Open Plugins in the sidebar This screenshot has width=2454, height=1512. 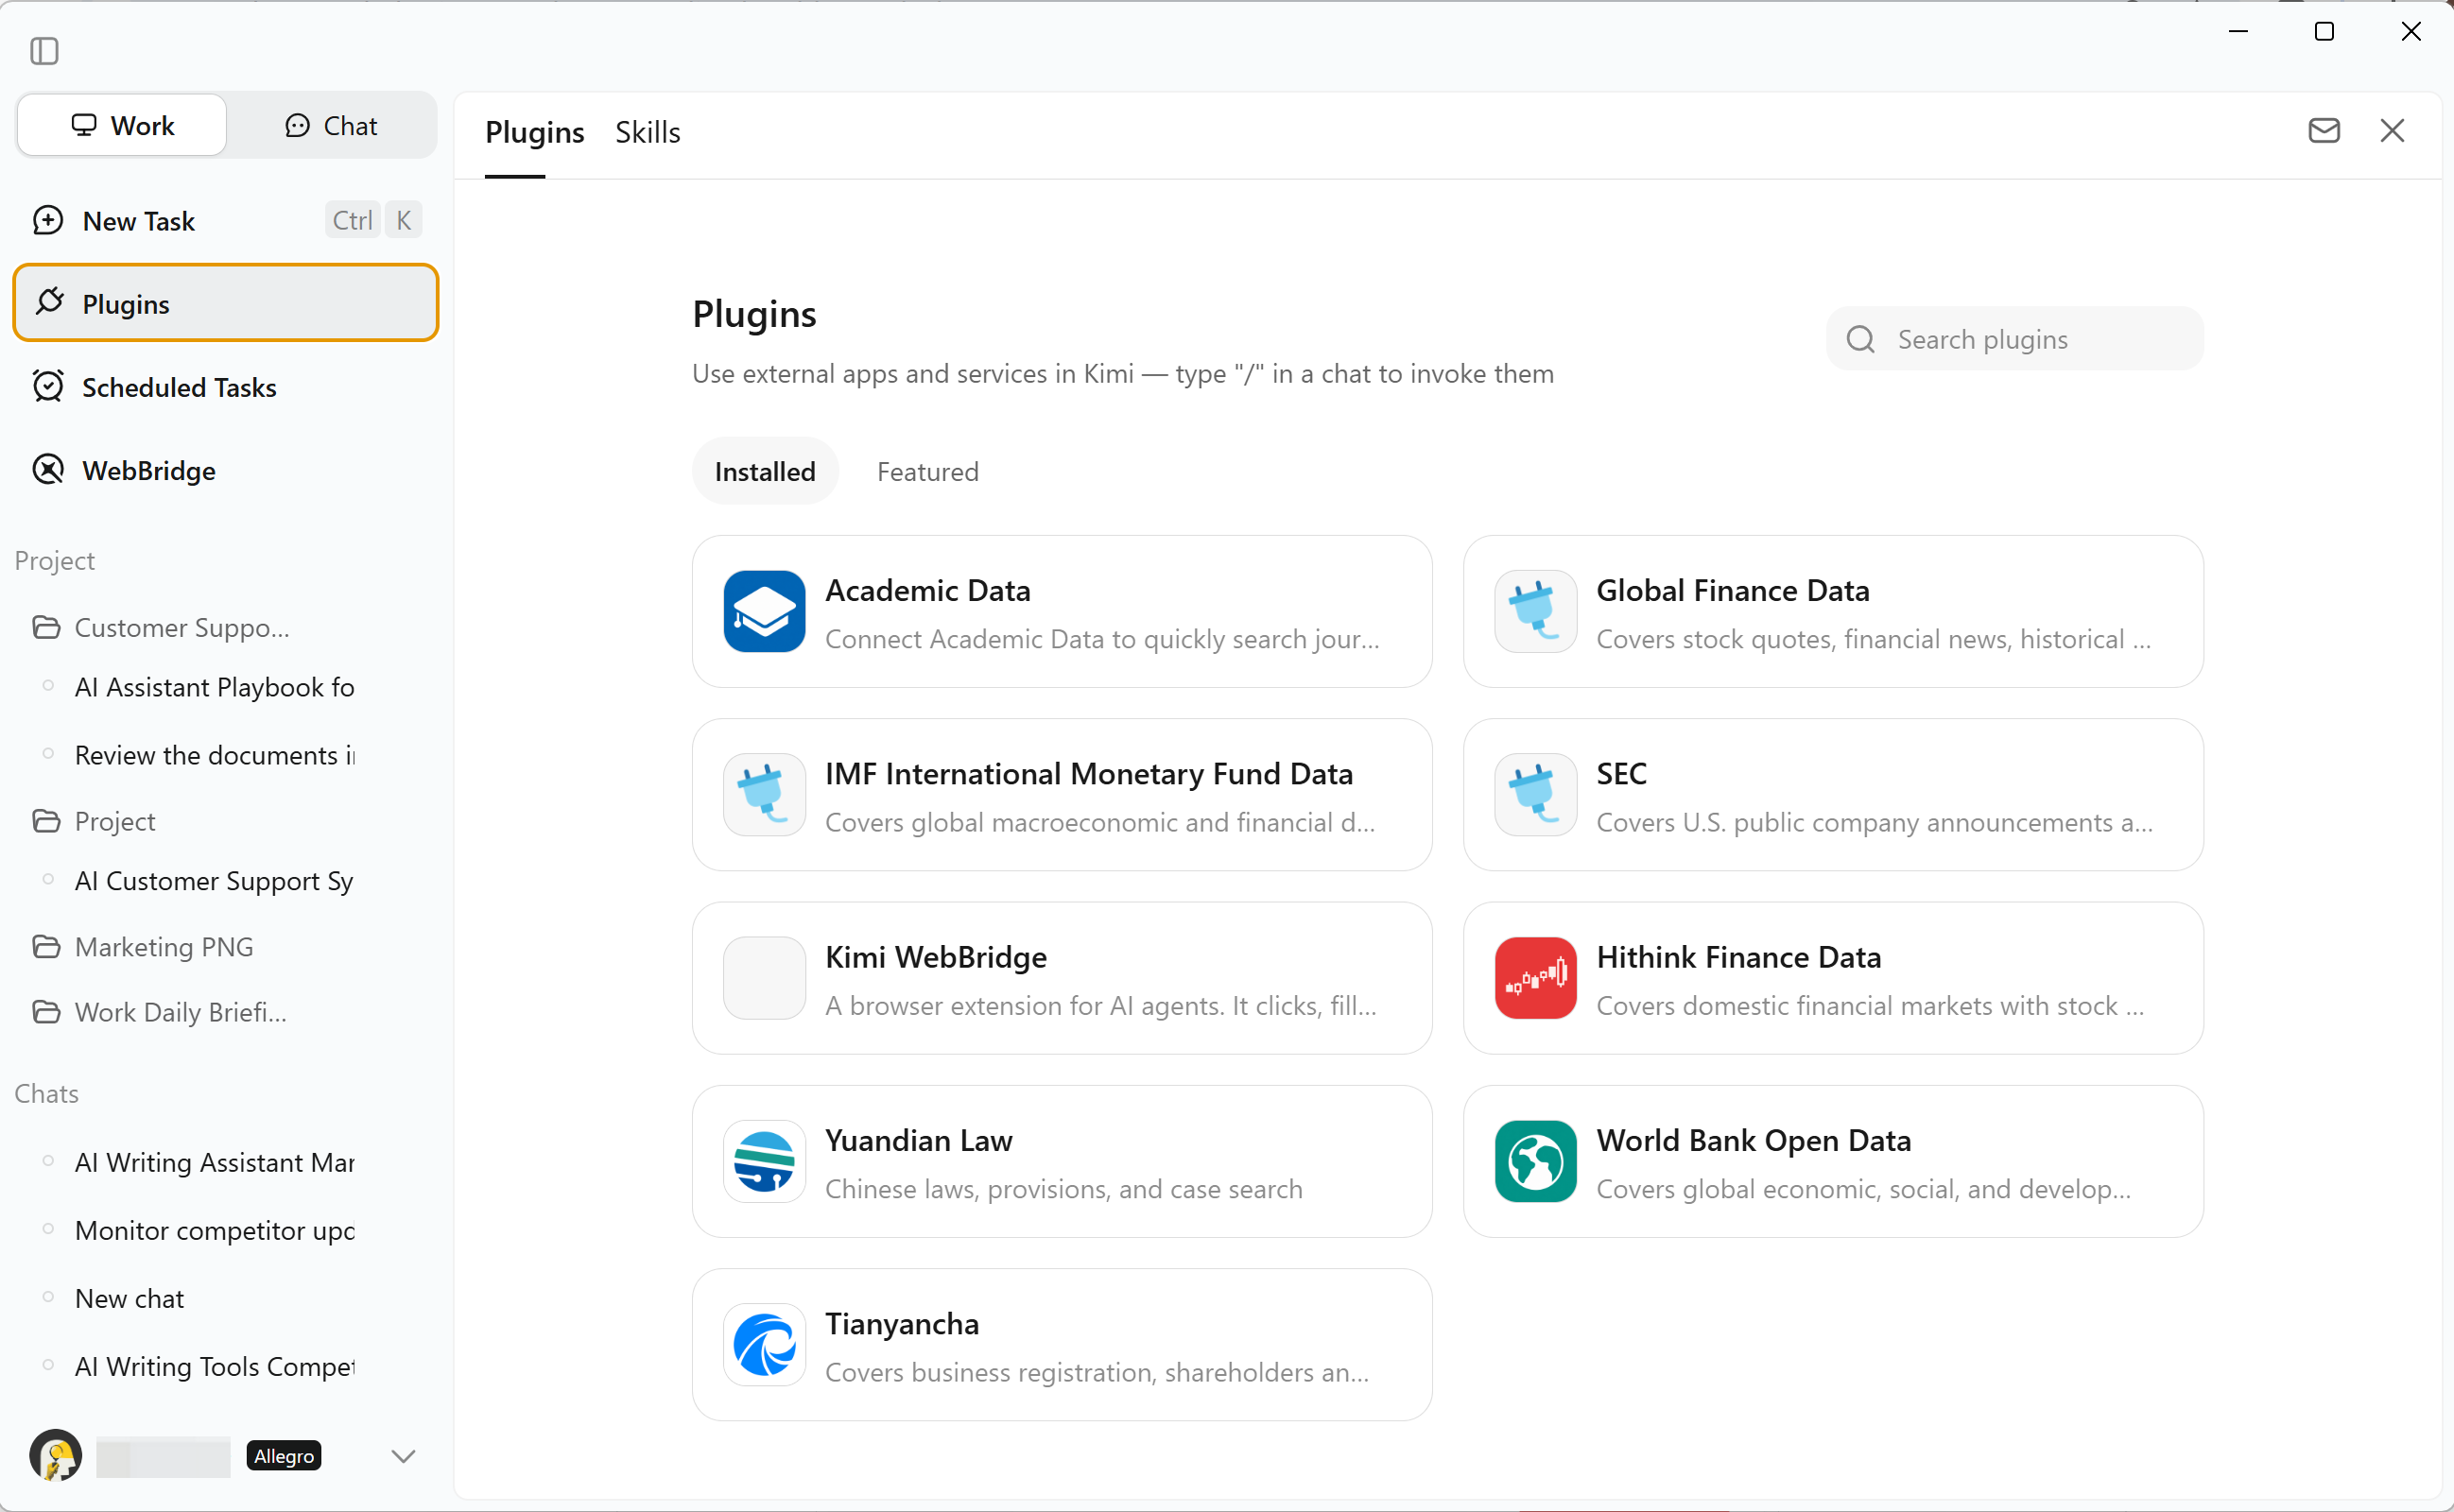226,303
